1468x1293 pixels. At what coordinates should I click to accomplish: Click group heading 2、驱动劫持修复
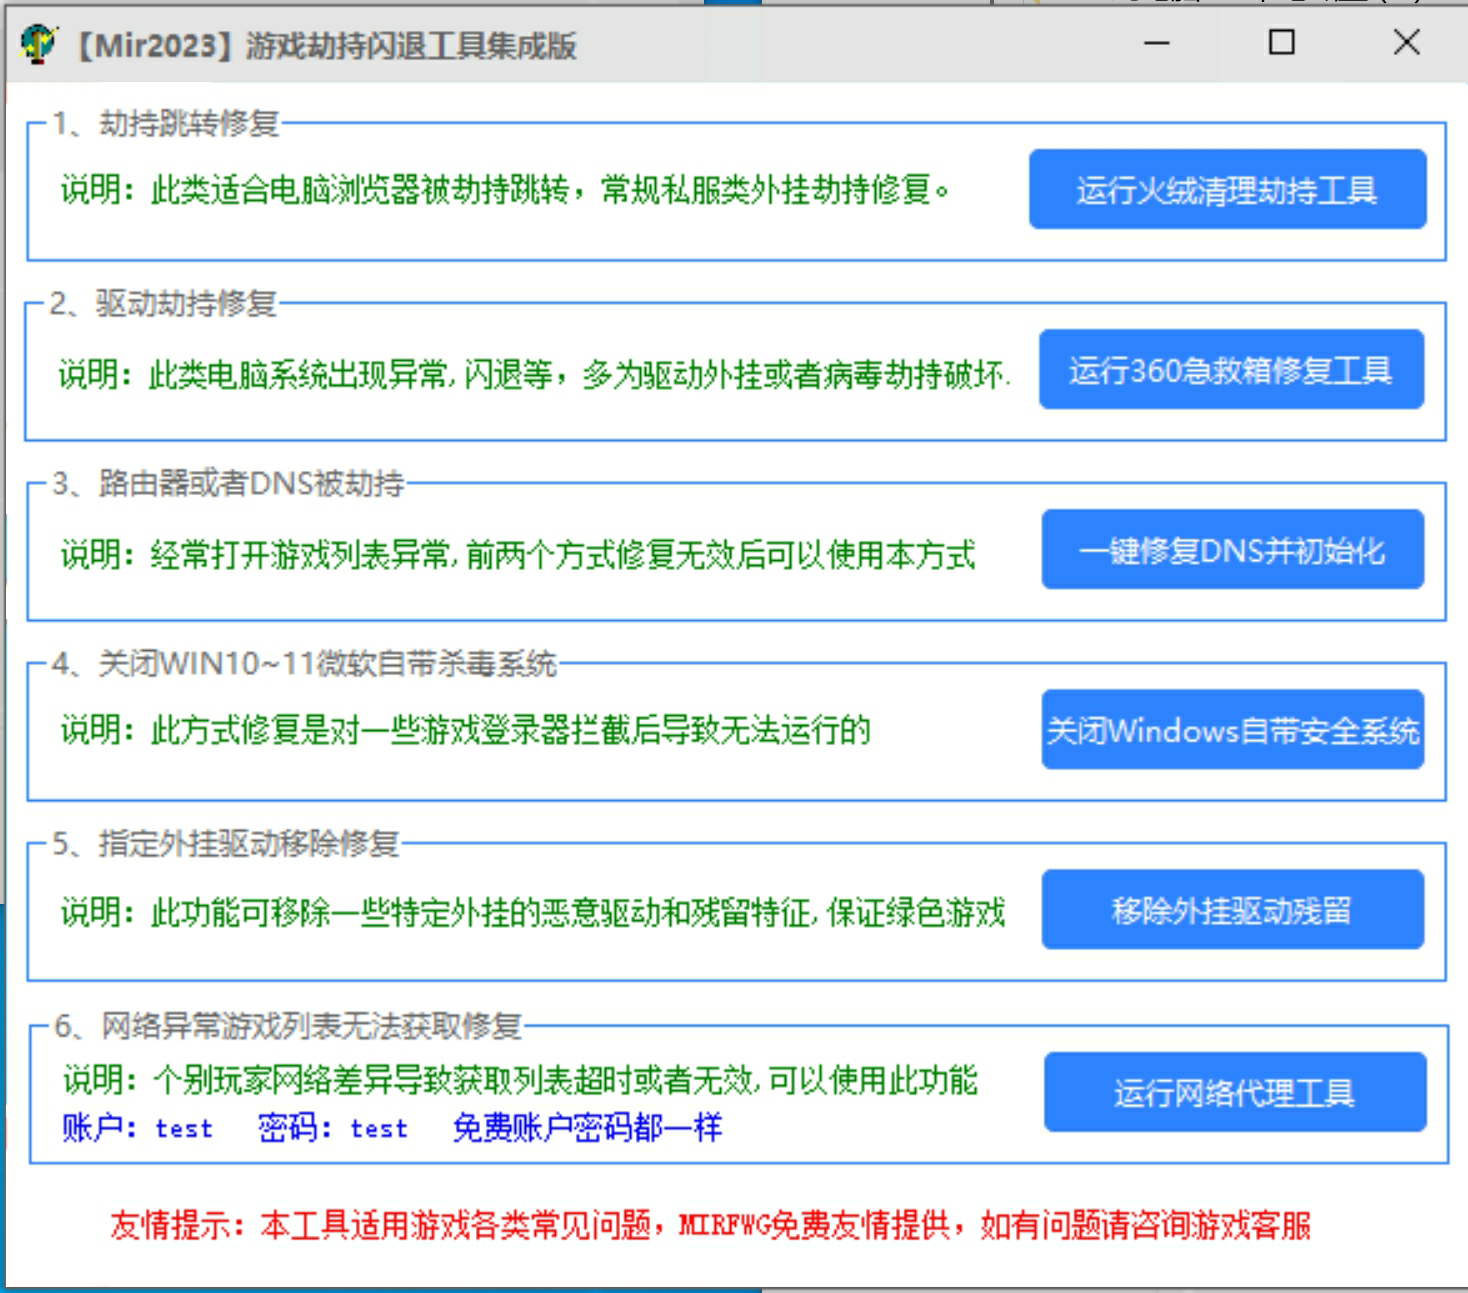[163, 303]
